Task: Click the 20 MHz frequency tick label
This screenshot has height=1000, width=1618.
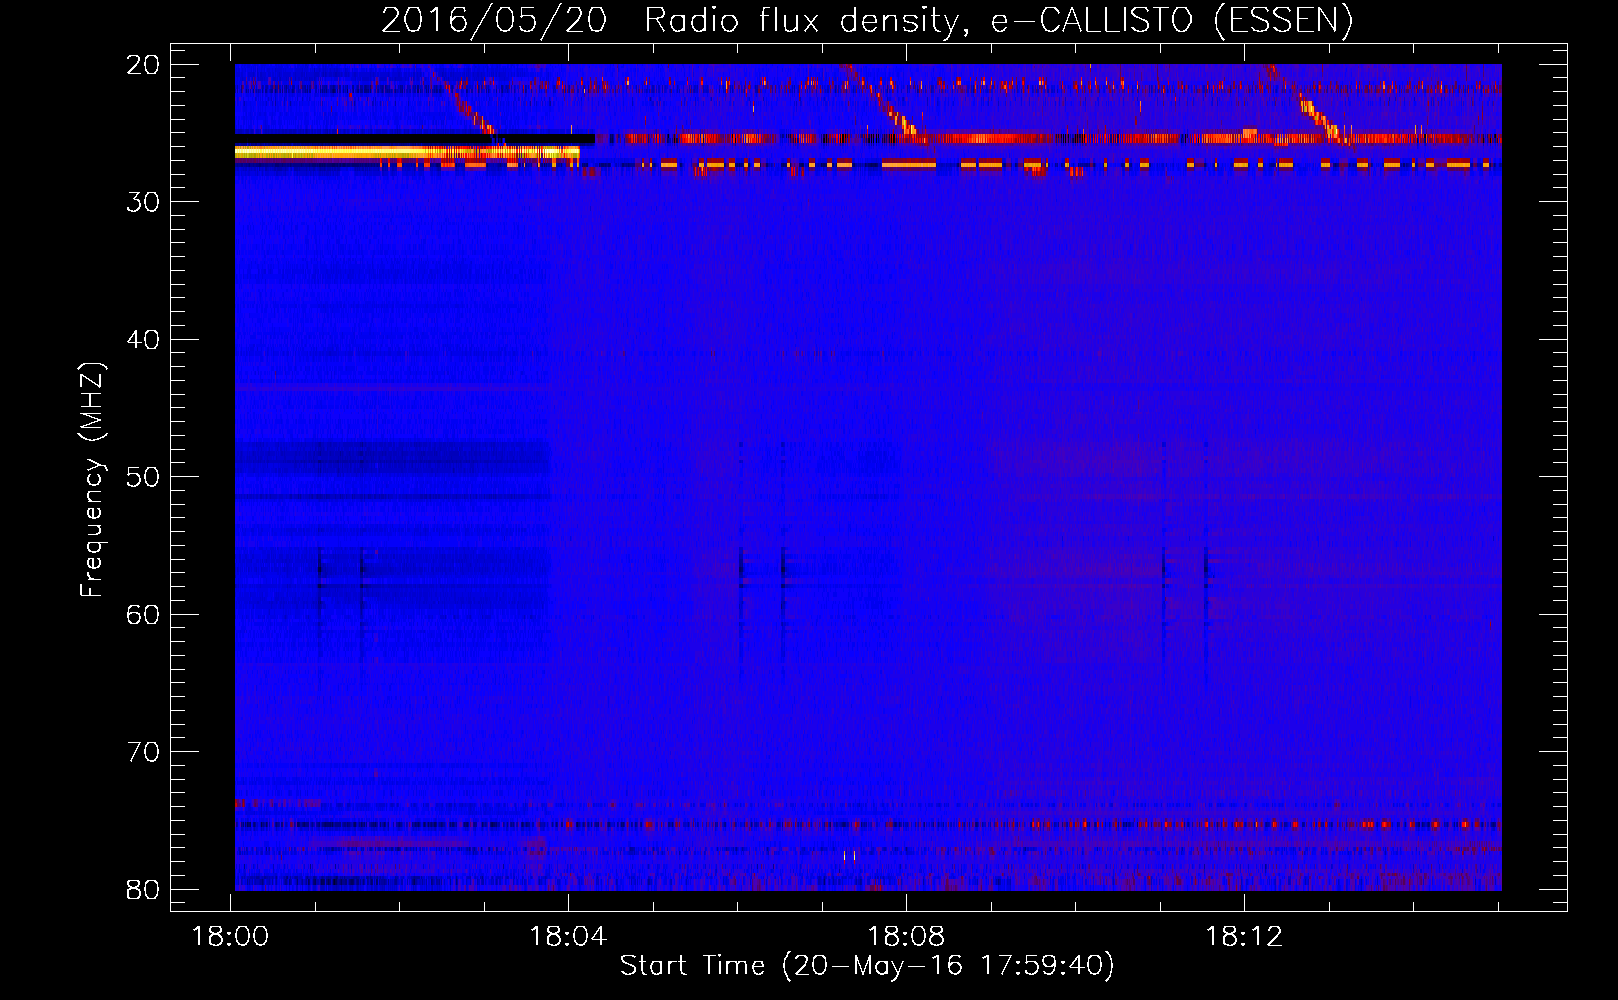Action: [x=145, y=64]
